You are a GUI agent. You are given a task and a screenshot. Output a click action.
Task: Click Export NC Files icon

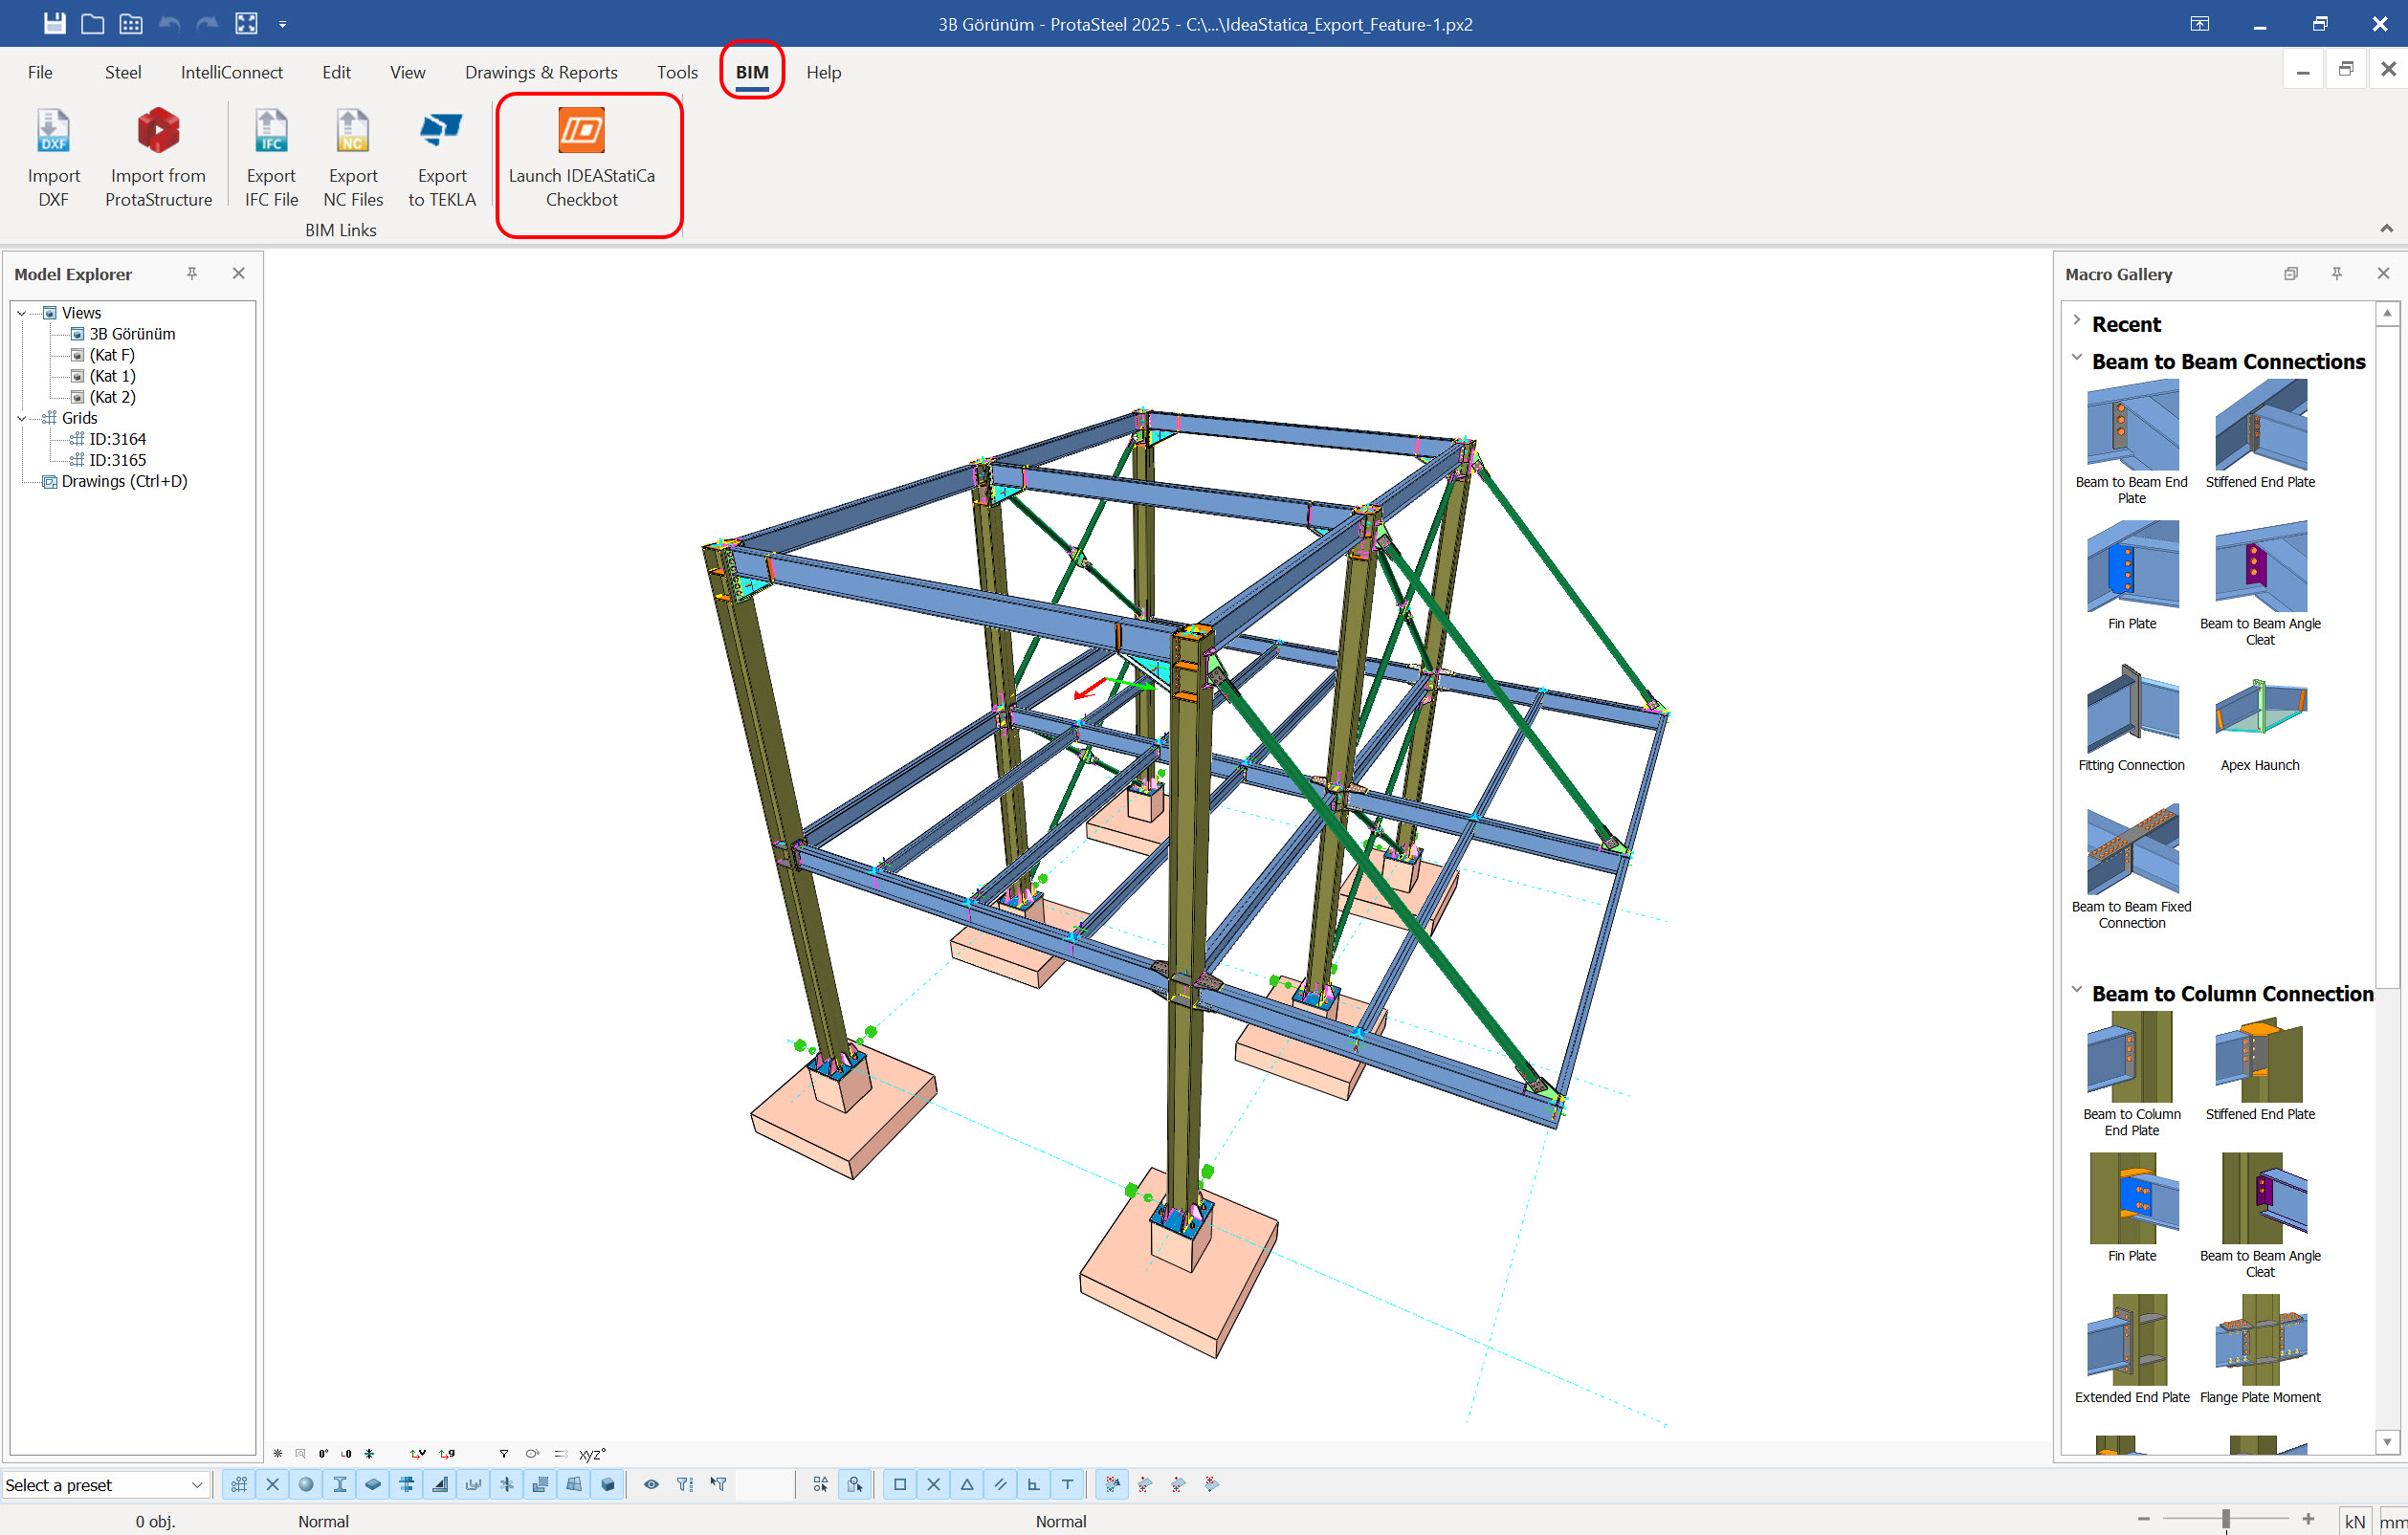(x=352, y=131)
